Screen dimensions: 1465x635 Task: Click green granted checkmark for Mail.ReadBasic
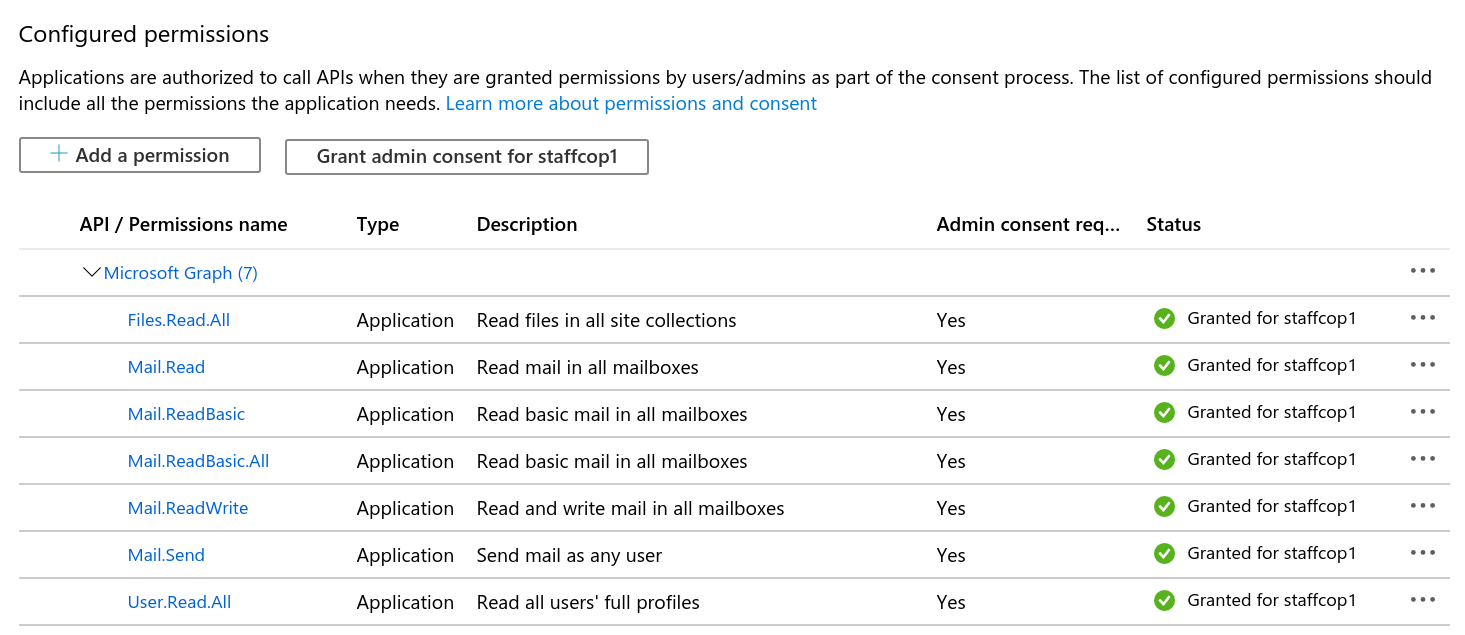tap(1163, 413)
